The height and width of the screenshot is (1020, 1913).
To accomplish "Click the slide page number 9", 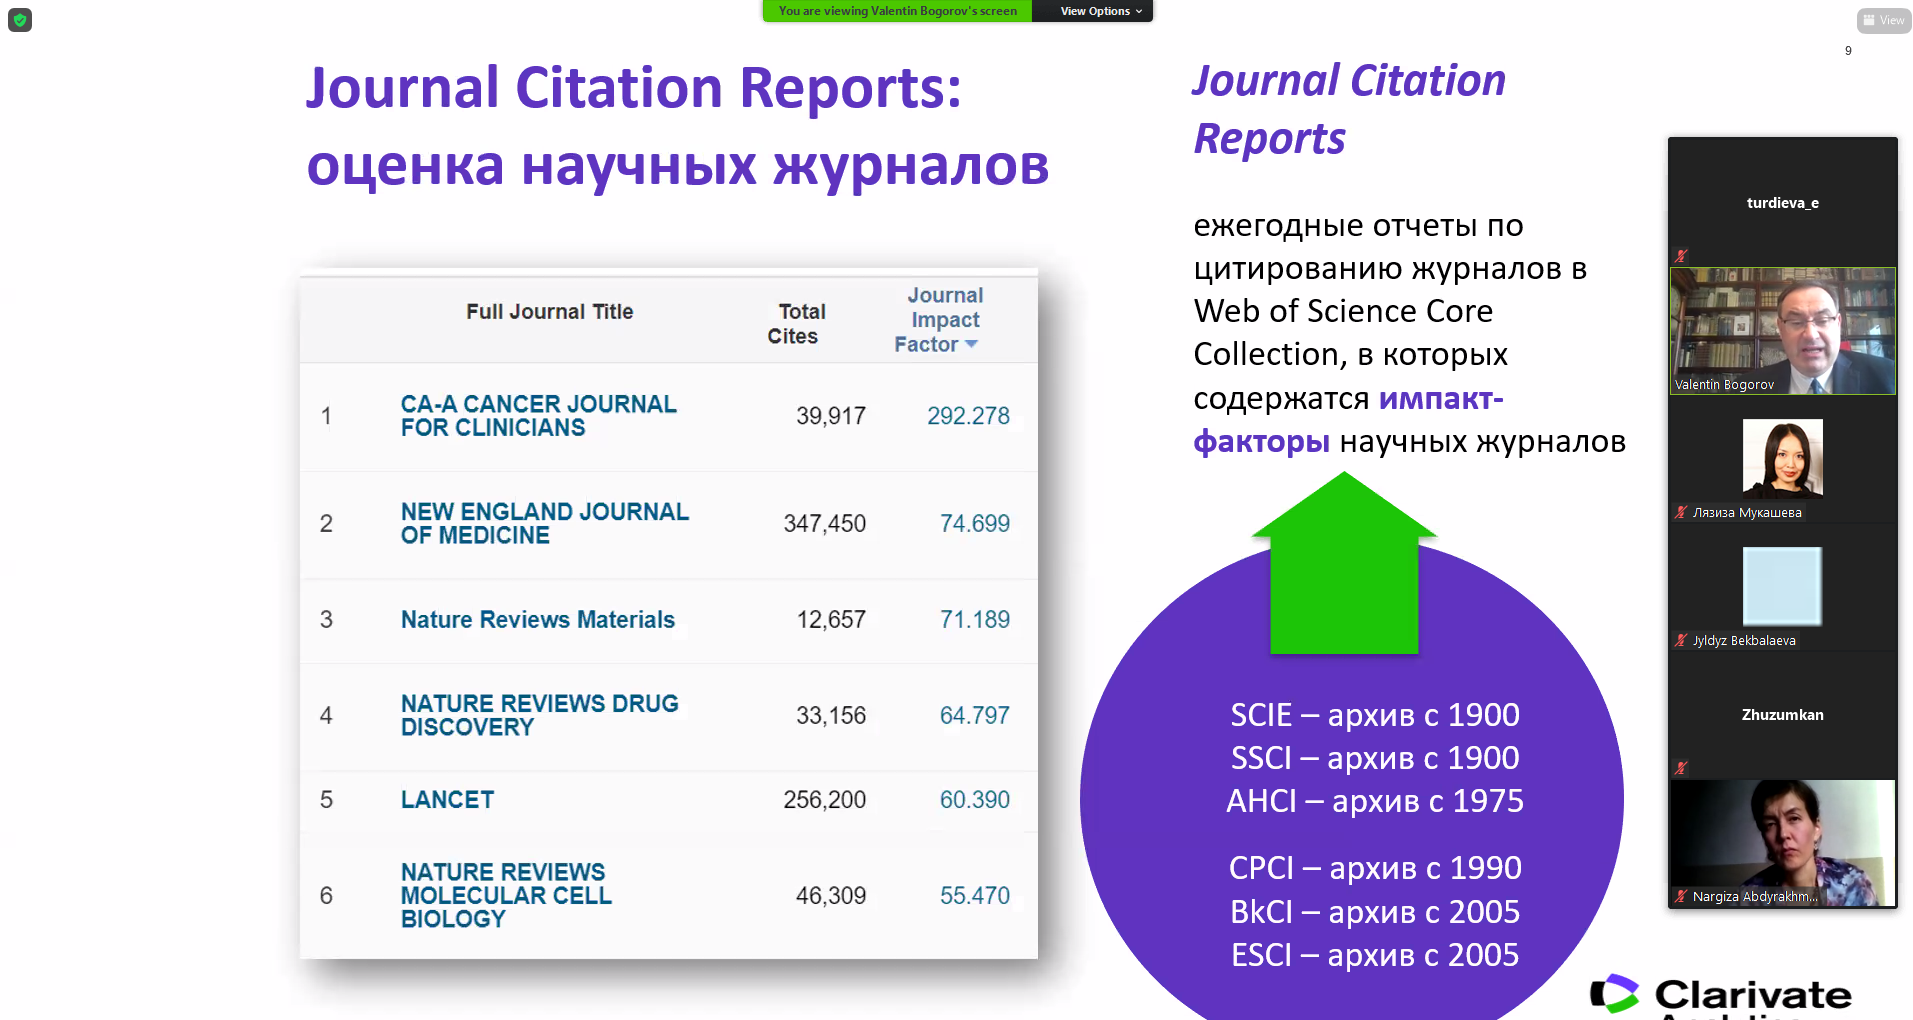I will pos(1848,51).
